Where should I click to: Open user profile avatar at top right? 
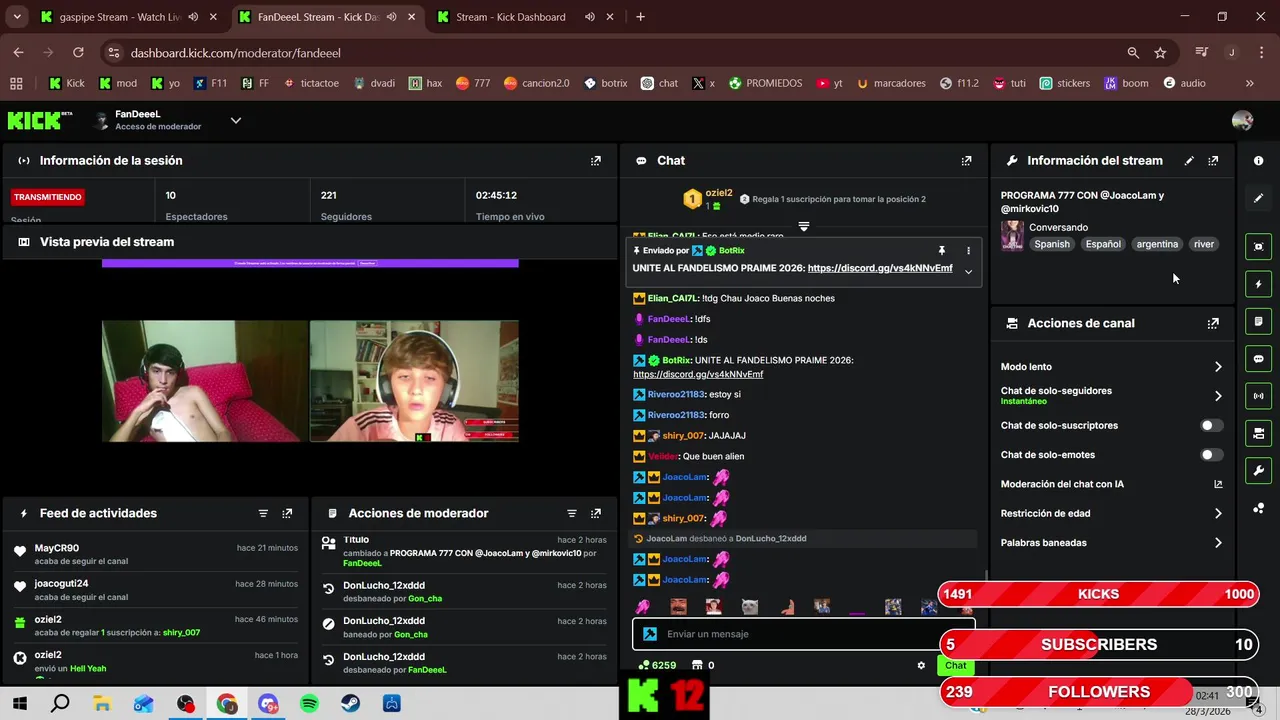click(1242, 121)
